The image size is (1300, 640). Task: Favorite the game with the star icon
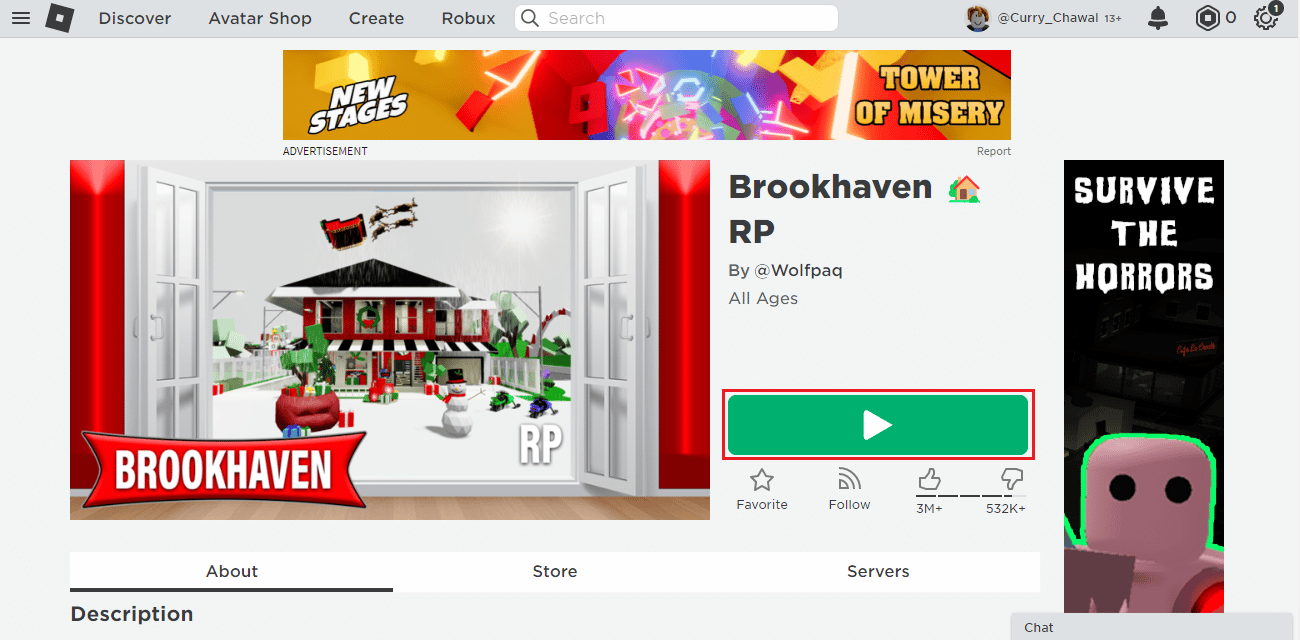[x=762, y=489]
